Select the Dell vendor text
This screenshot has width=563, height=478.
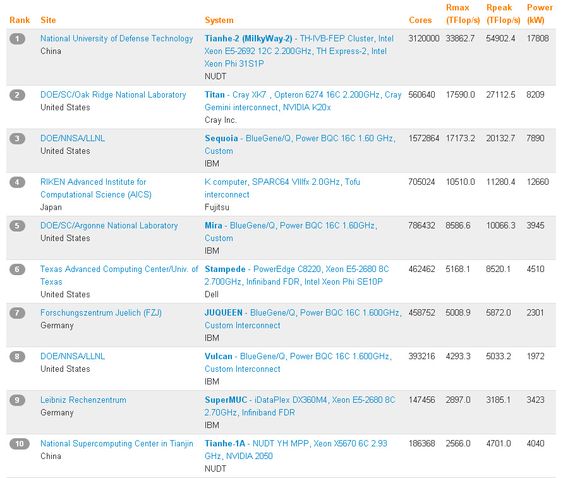pos(211,294)
